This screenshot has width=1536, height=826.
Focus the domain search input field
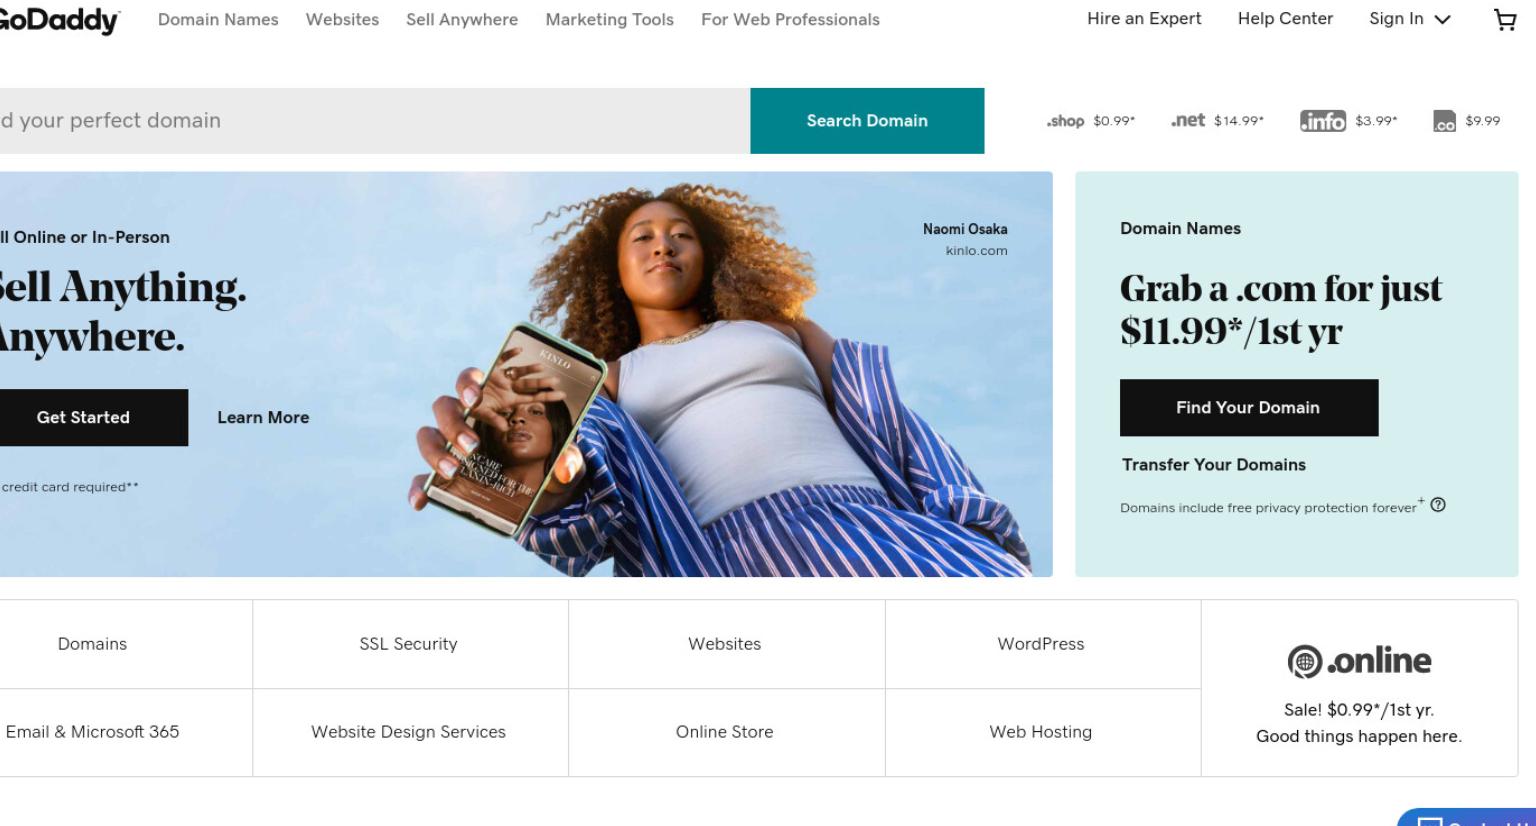[x=375, y=121]
